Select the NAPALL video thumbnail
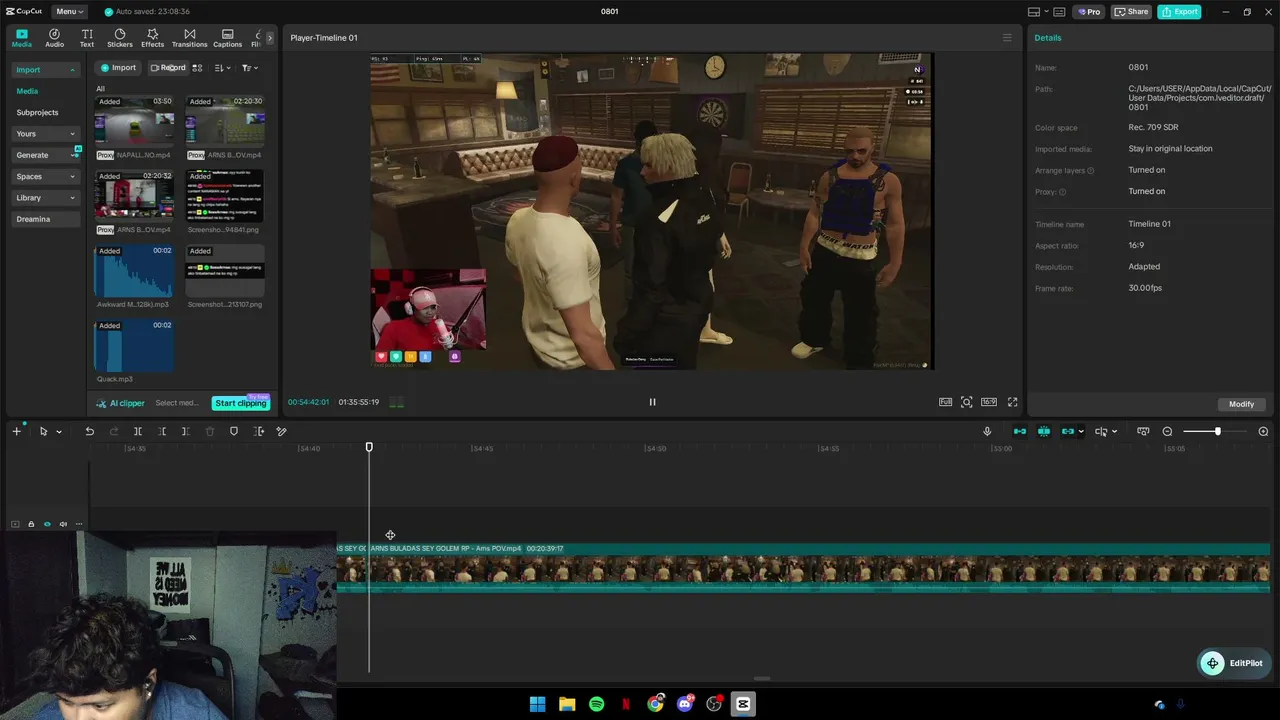The width and height of the screenshot is (1280, 720). (134, 121)
